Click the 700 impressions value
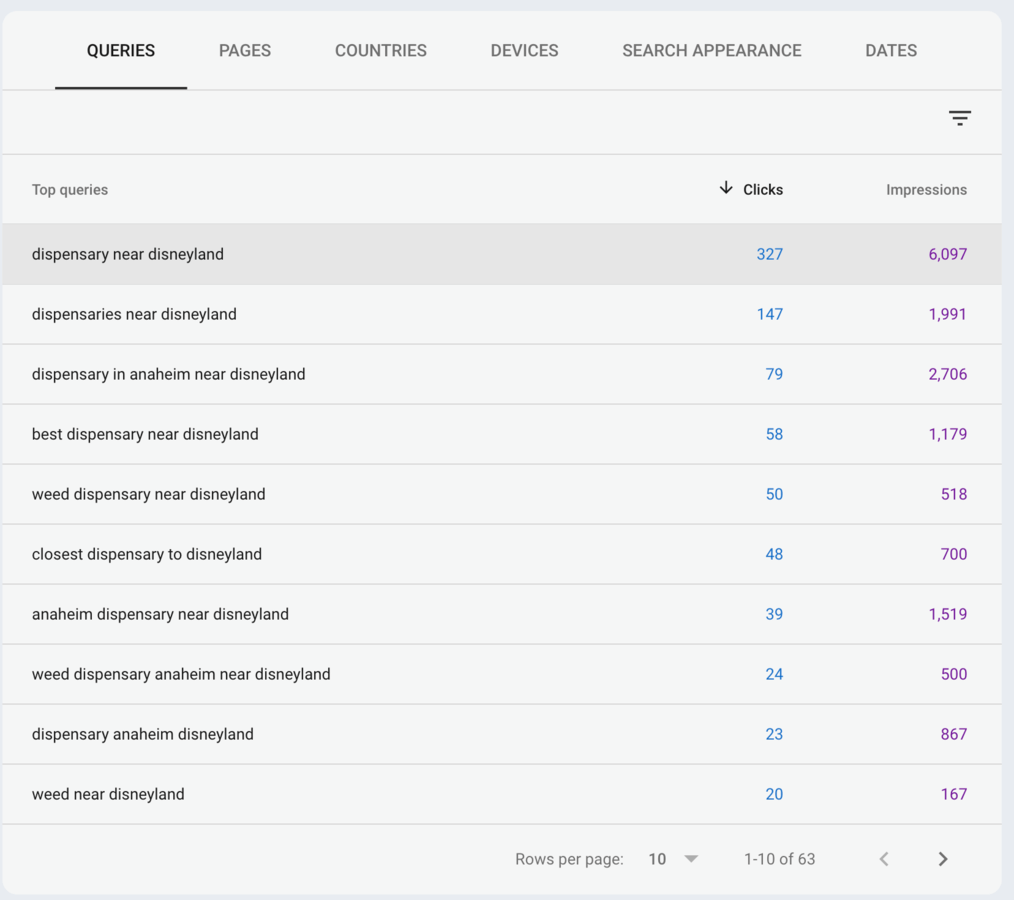 [954, 554]
